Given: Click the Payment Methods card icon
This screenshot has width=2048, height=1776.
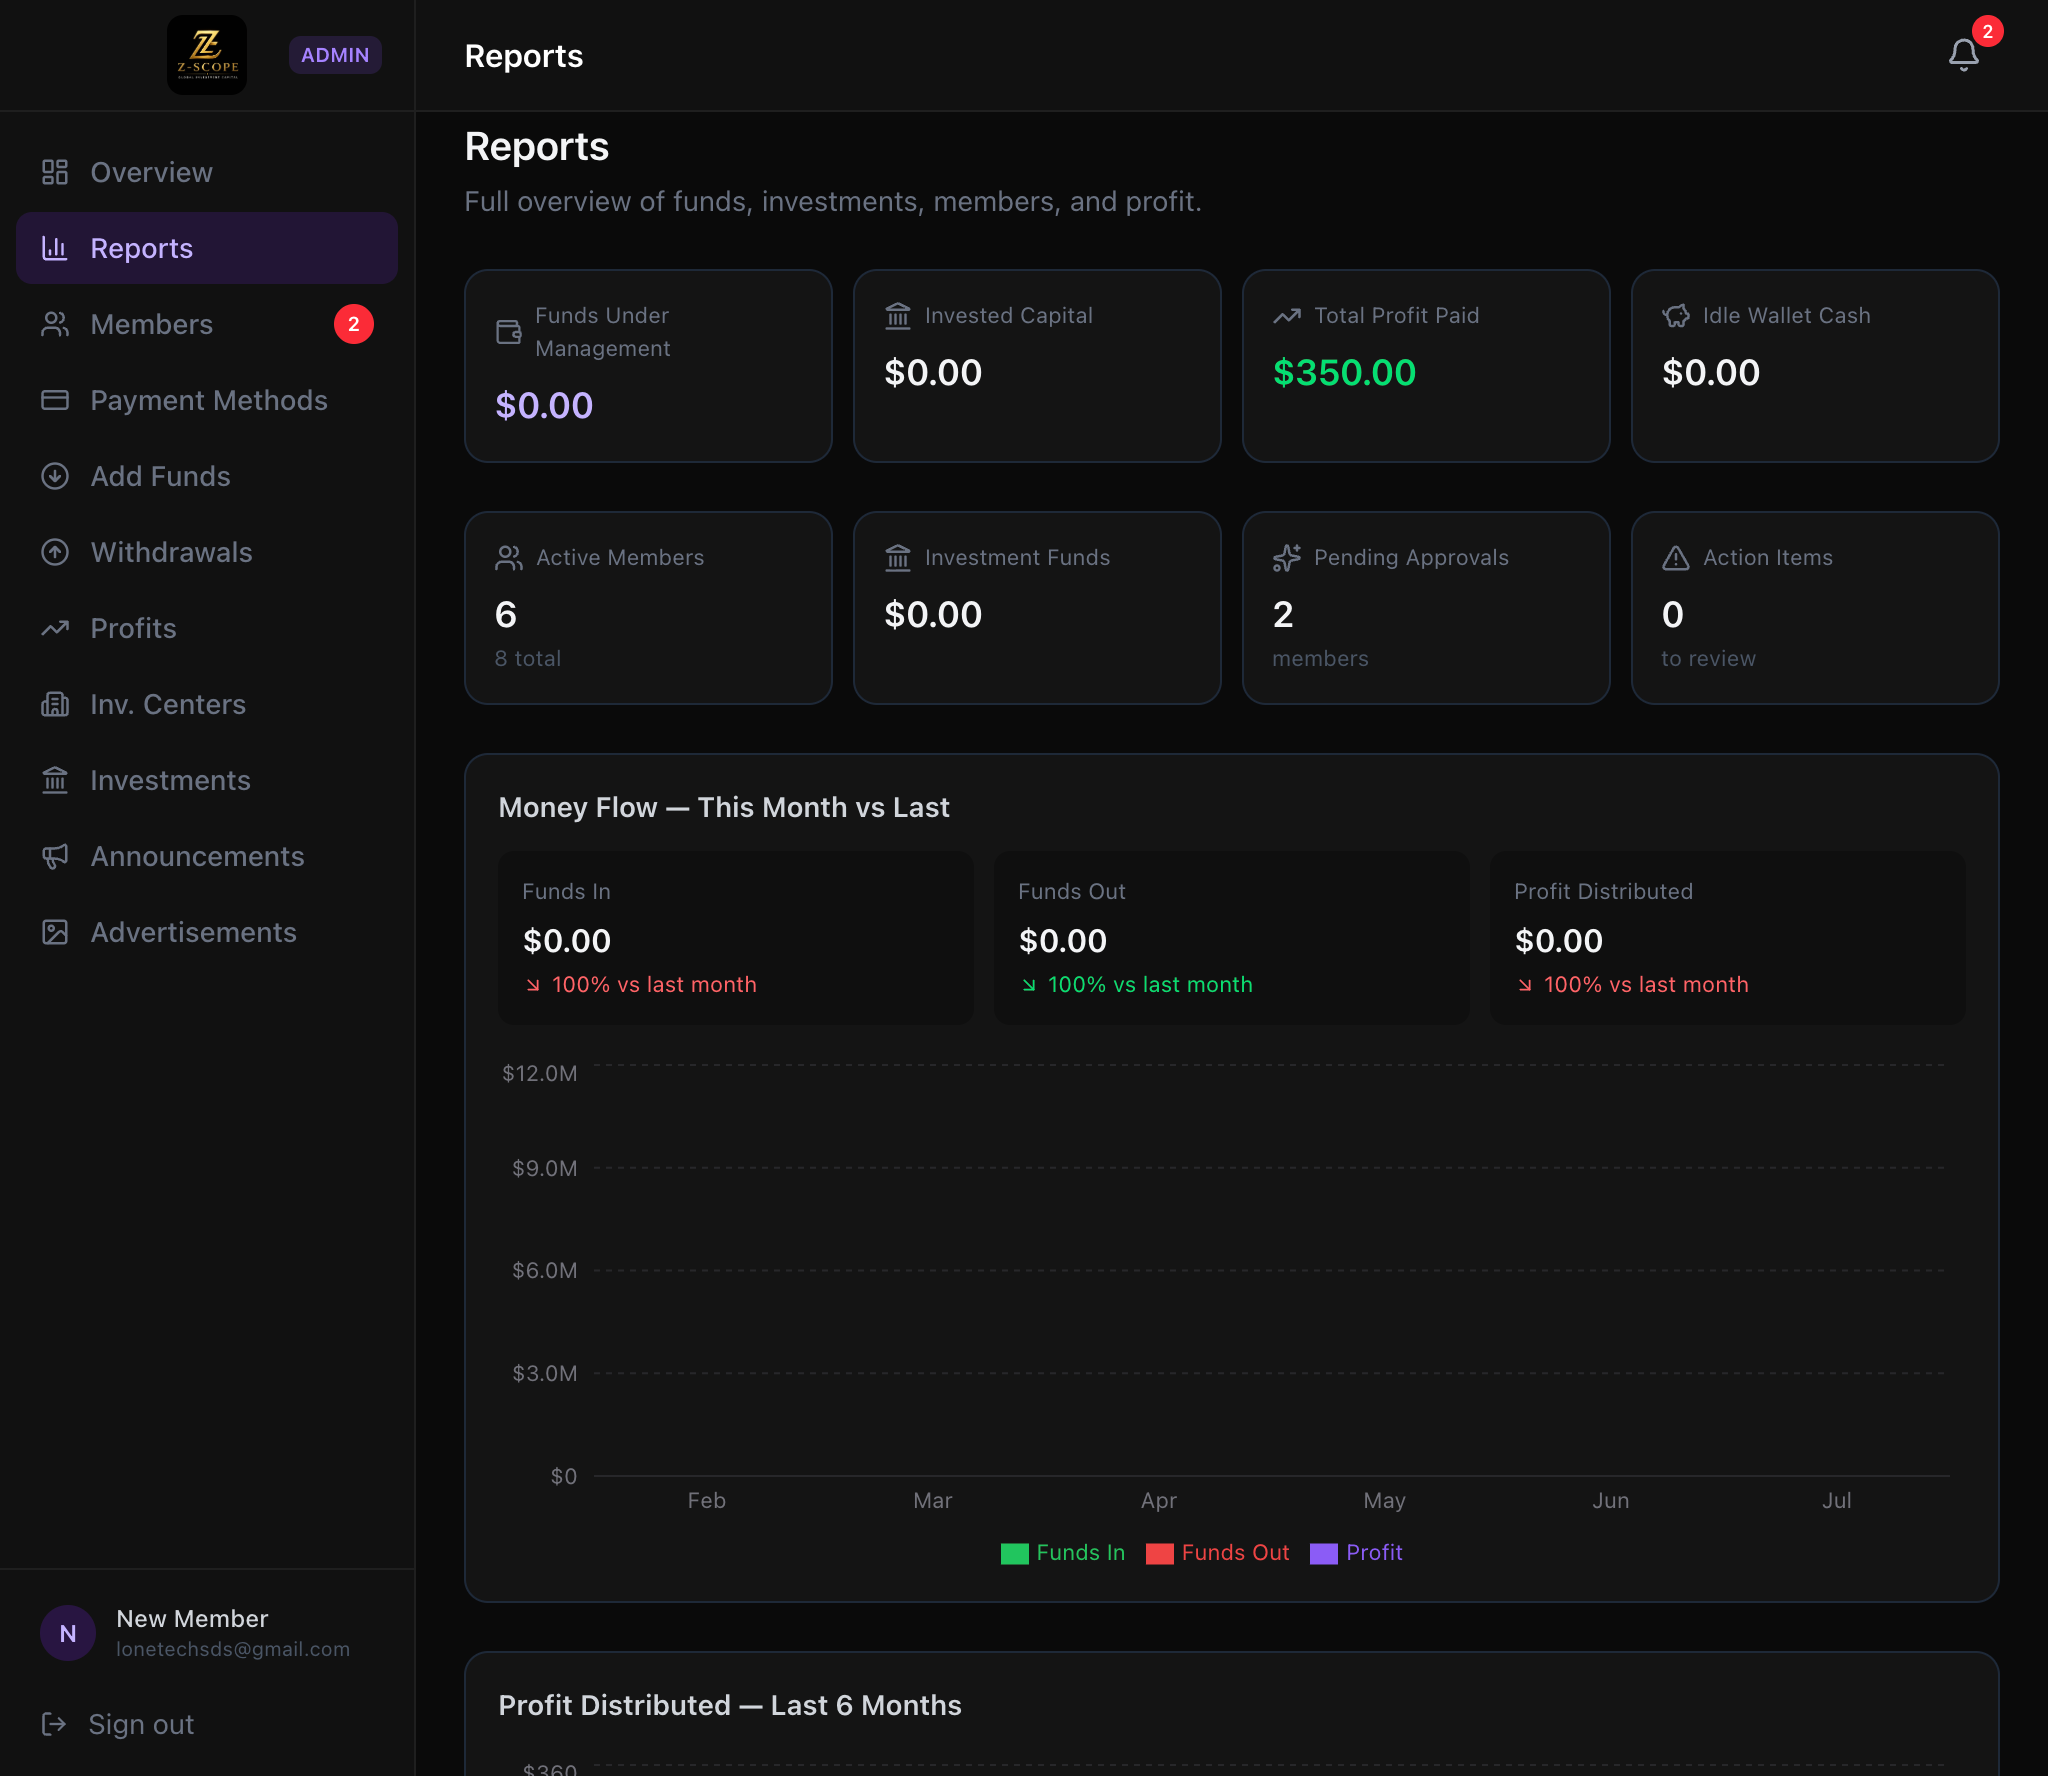Looking at the screenshot, I should point(55,400).
